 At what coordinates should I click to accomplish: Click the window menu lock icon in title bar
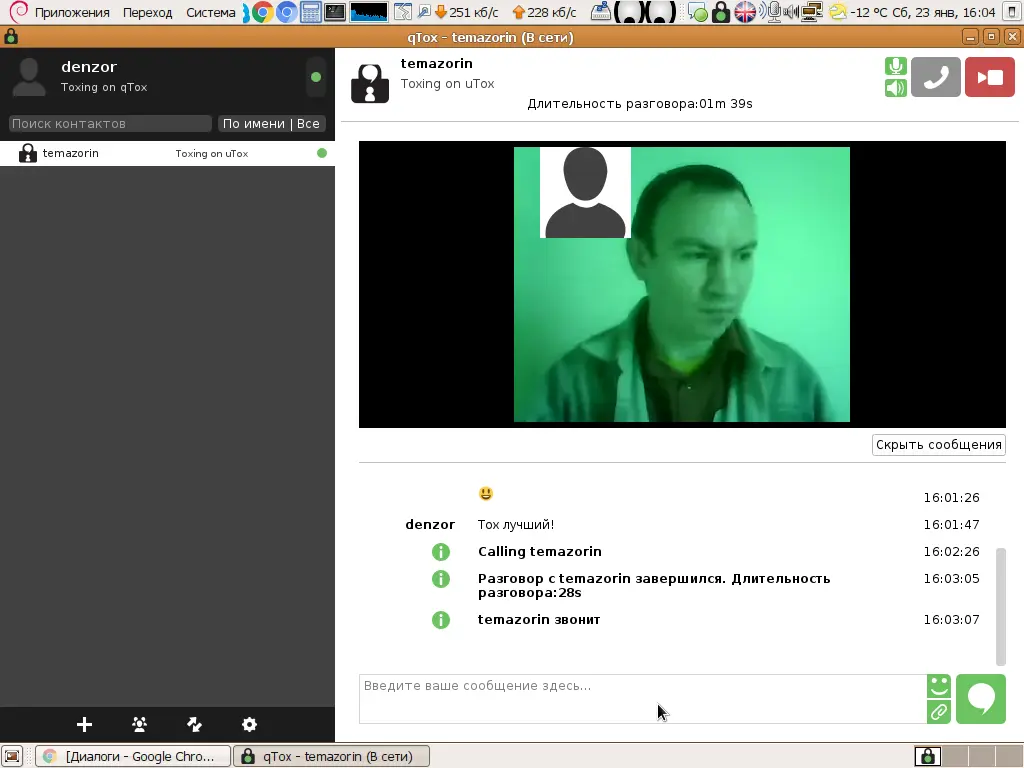coord(10,37)
